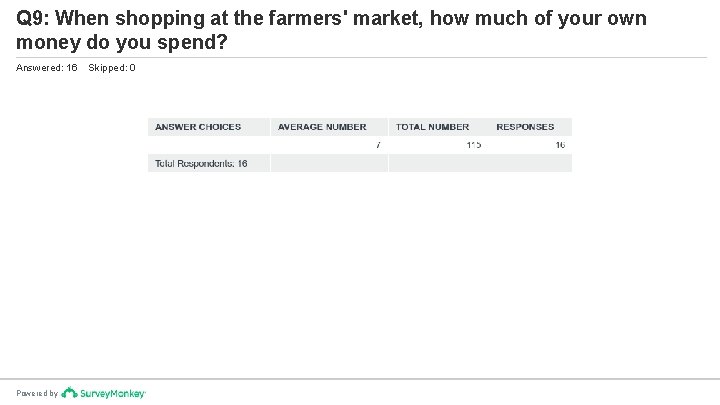Click the 'Answered: 16' label

47,68
